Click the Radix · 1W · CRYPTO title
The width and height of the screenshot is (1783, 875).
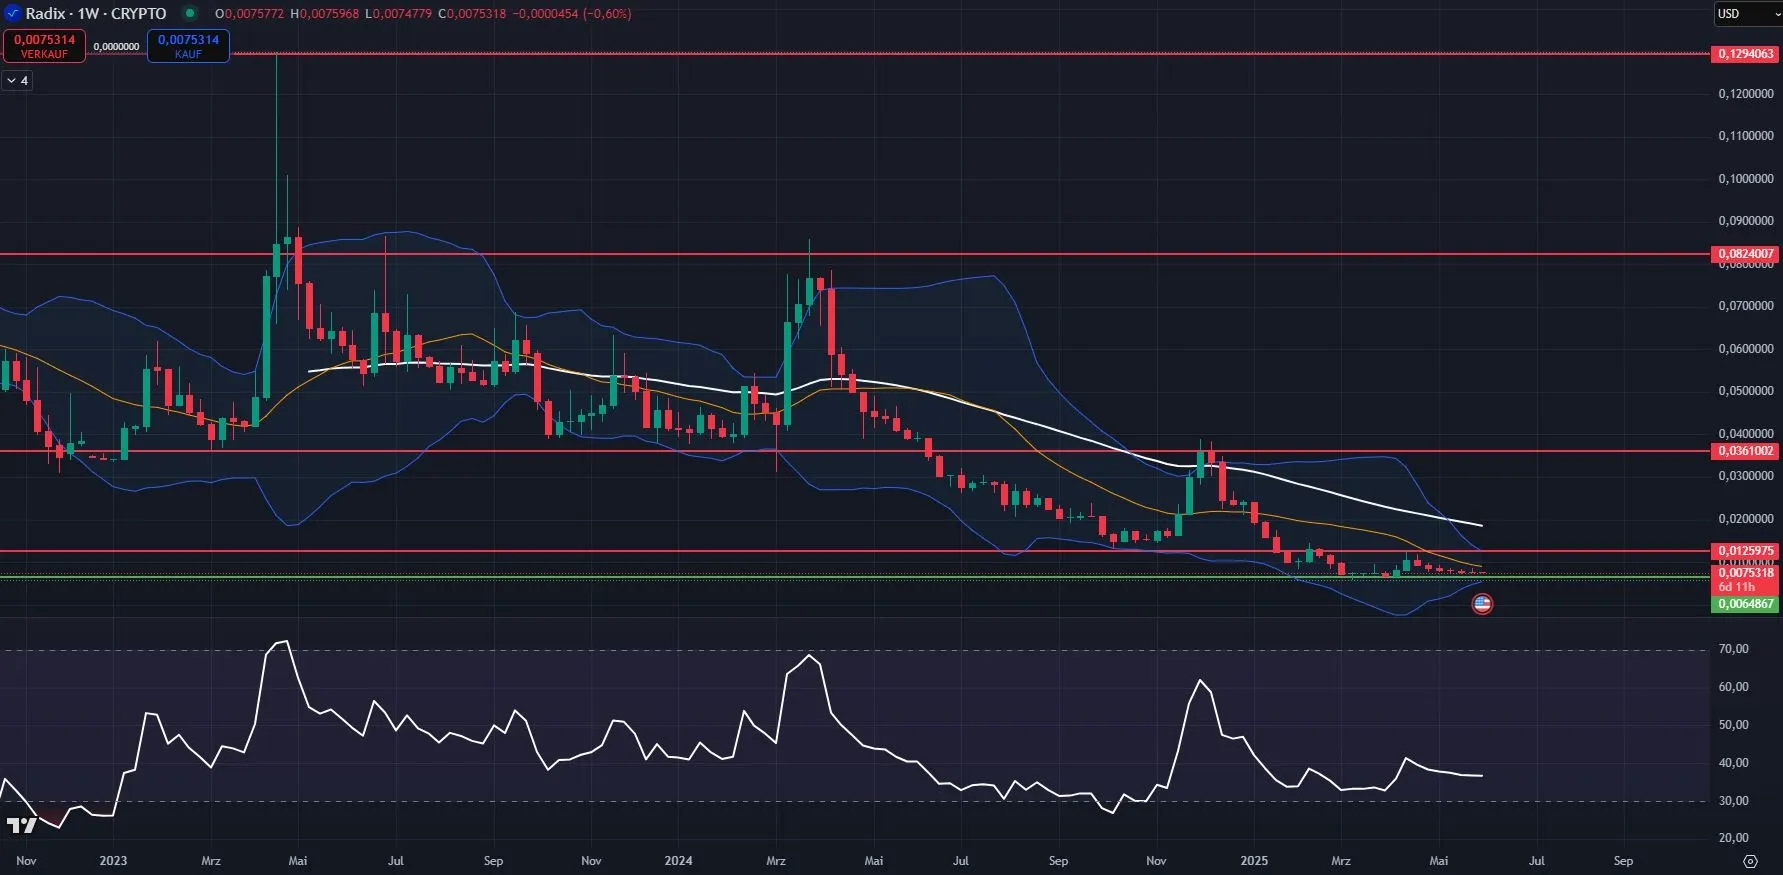(x=96, y=13)
